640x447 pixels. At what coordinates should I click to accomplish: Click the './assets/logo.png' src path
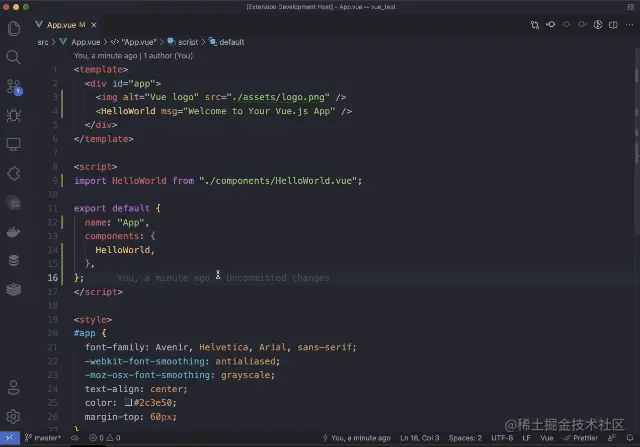(278, 97)
